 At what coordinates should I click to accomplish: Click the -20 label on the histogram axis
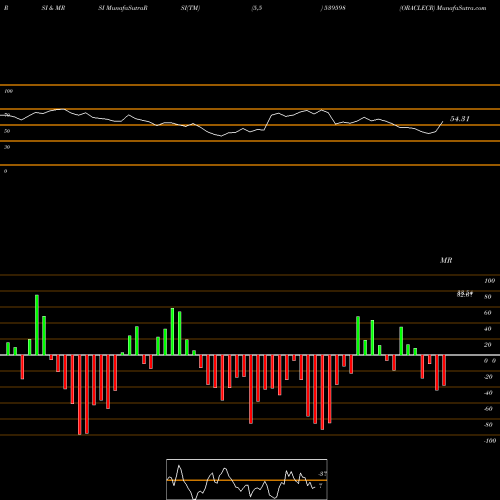coord(488,377)
